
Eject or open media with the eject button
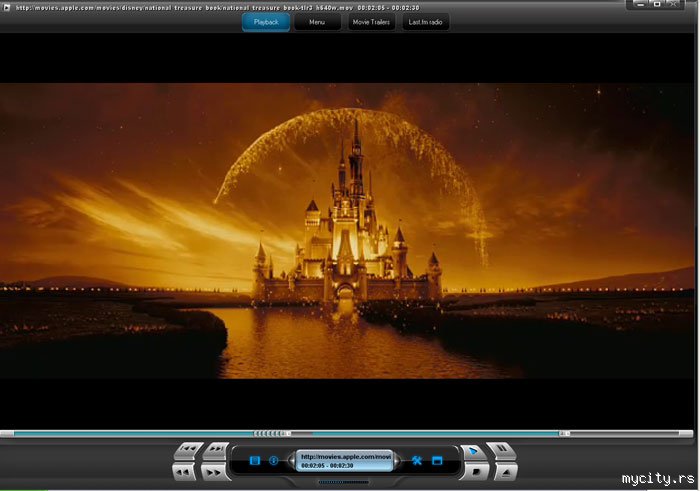tap(506, 472)
